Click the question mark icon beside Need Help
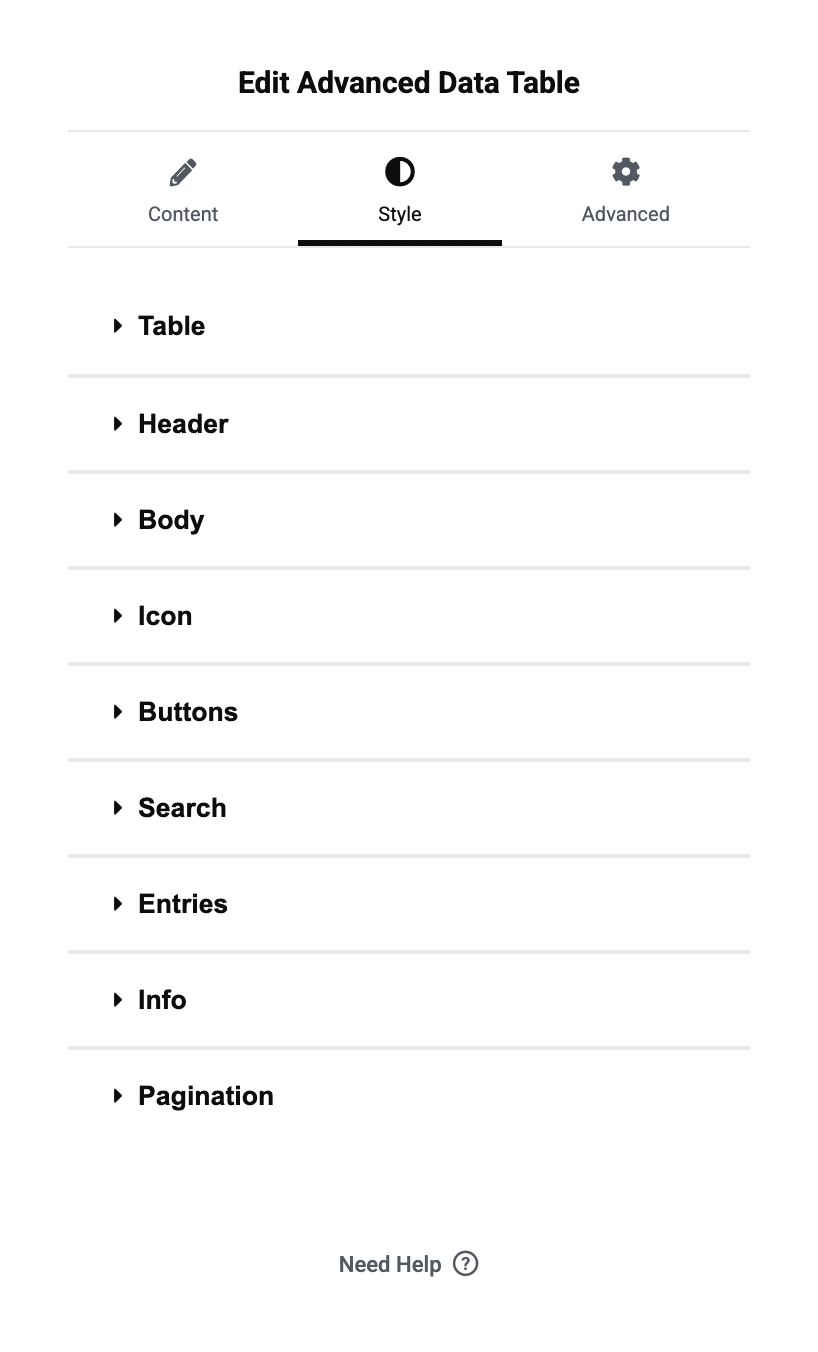 click(465, 1263)
